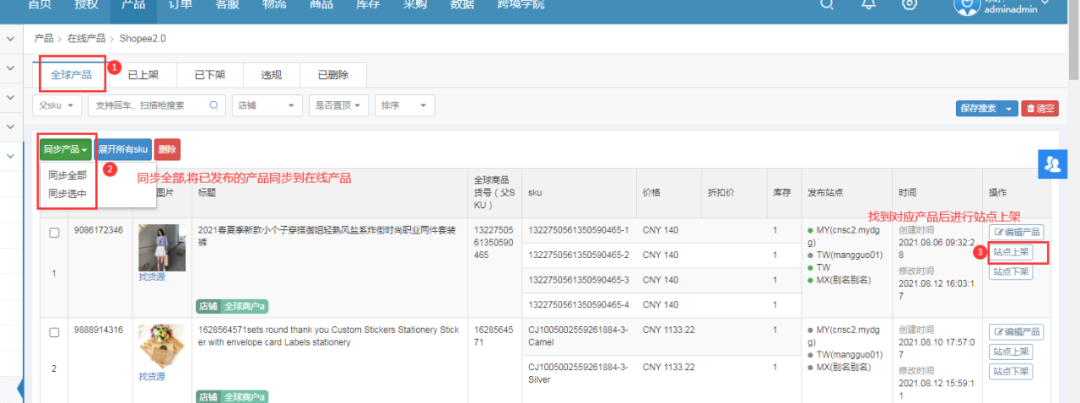Screen dimensions: 1080x403
Task: Click the first product's thumbnail image
Action: (x=155, y=247)
